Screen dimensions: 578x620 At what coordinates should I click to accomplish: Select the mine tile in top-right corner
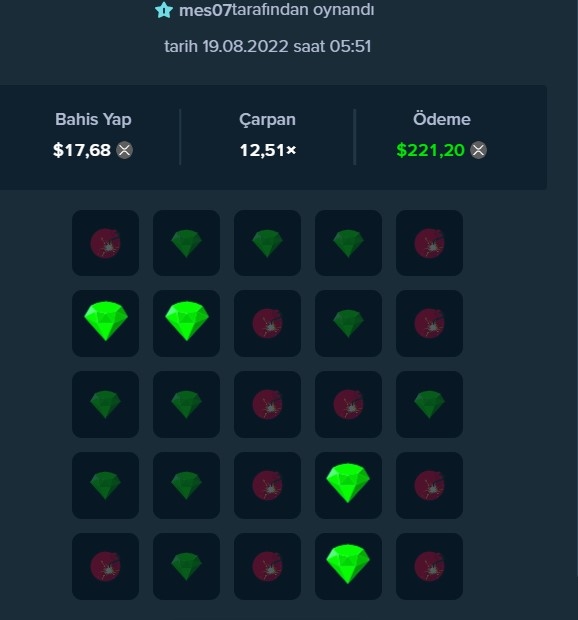coord(429,243)
